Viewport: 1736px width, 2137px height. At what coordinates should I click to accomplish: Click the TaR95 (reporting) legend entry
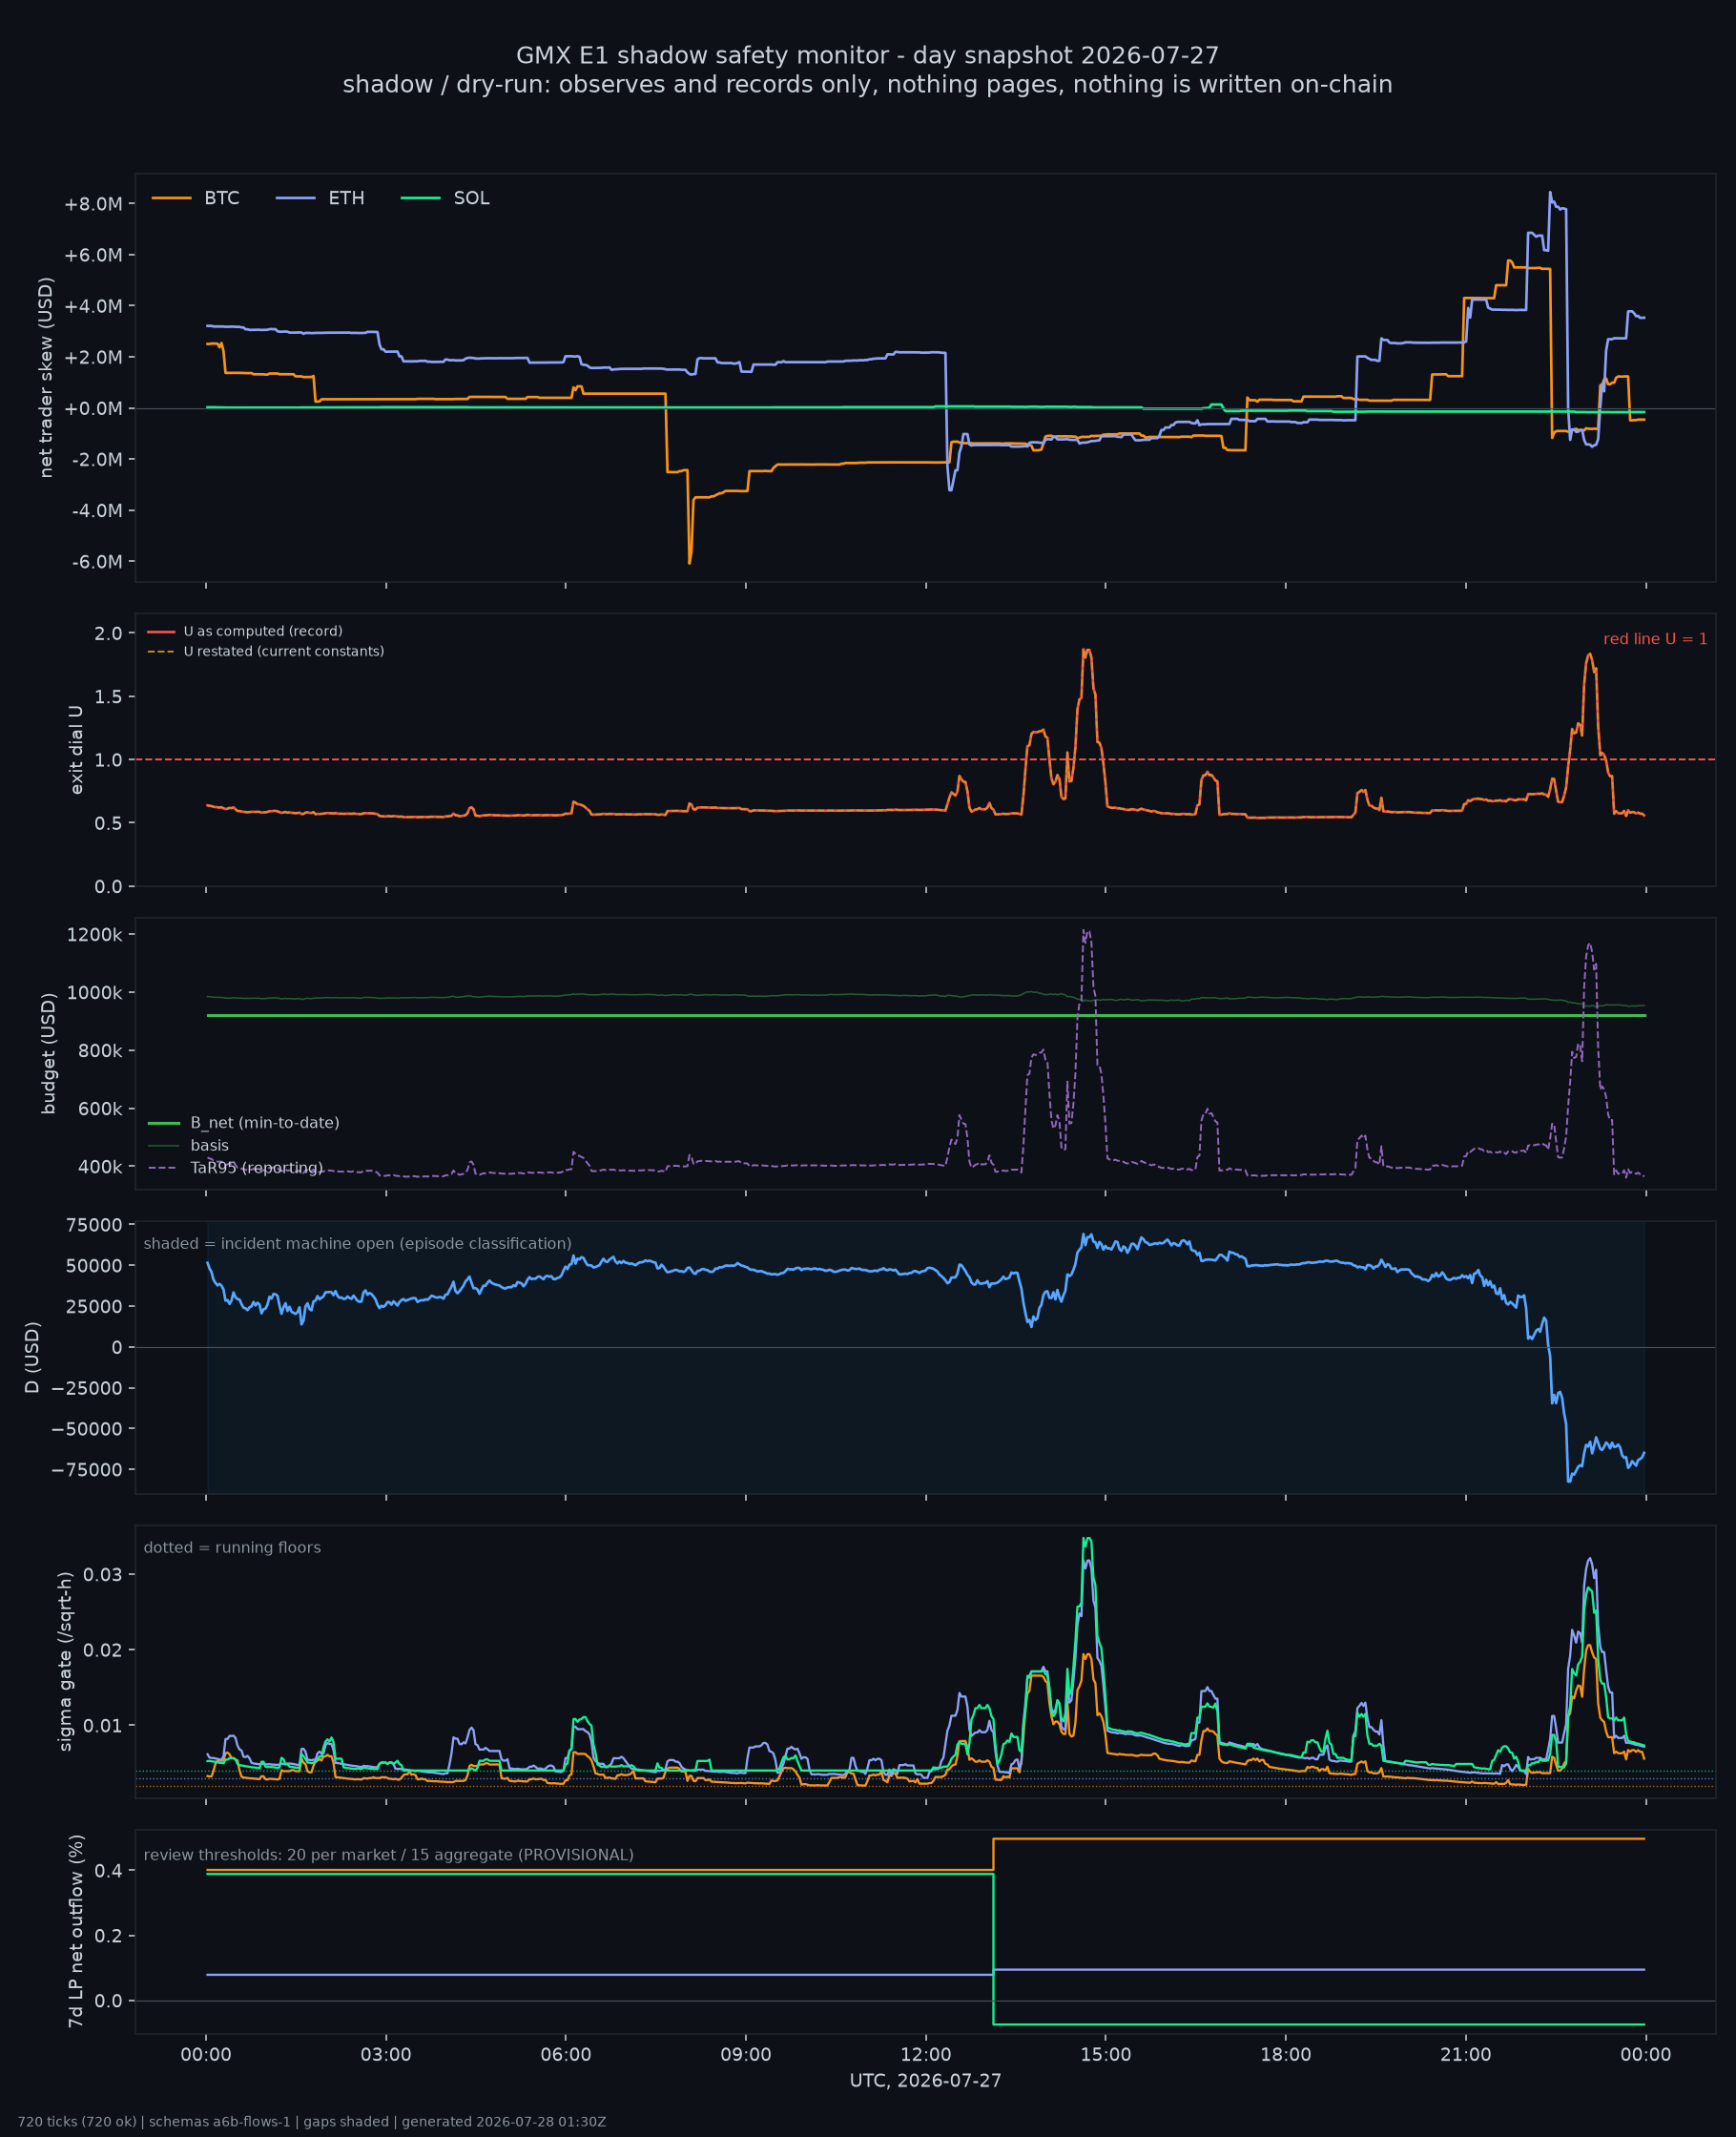click(x=235, y=1168)
